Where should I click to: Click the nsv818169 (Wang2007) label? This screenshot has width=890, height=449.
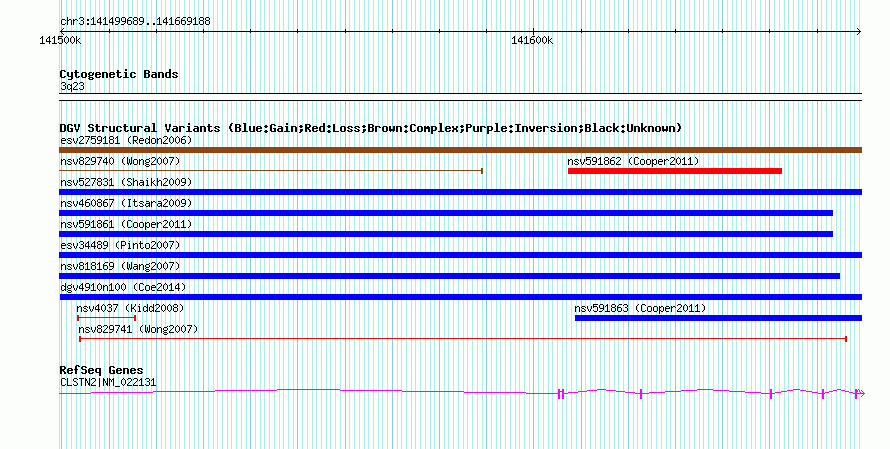(x=120, y=266)
